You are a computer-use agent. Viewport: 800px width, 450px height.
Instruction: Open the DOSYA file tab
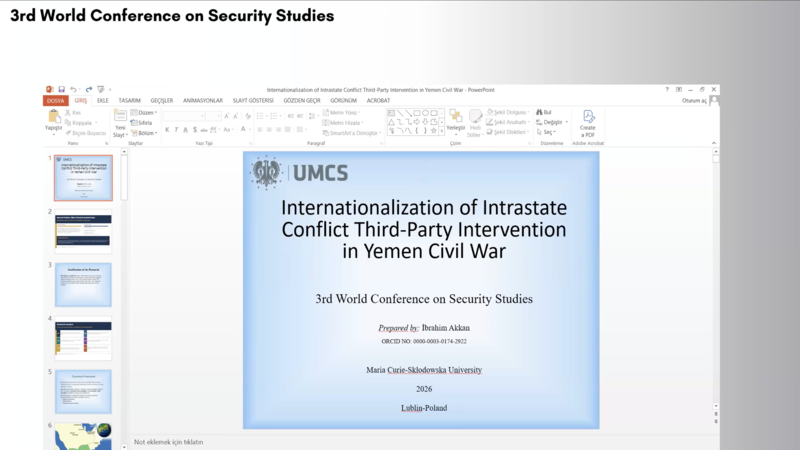click(56, 101)
